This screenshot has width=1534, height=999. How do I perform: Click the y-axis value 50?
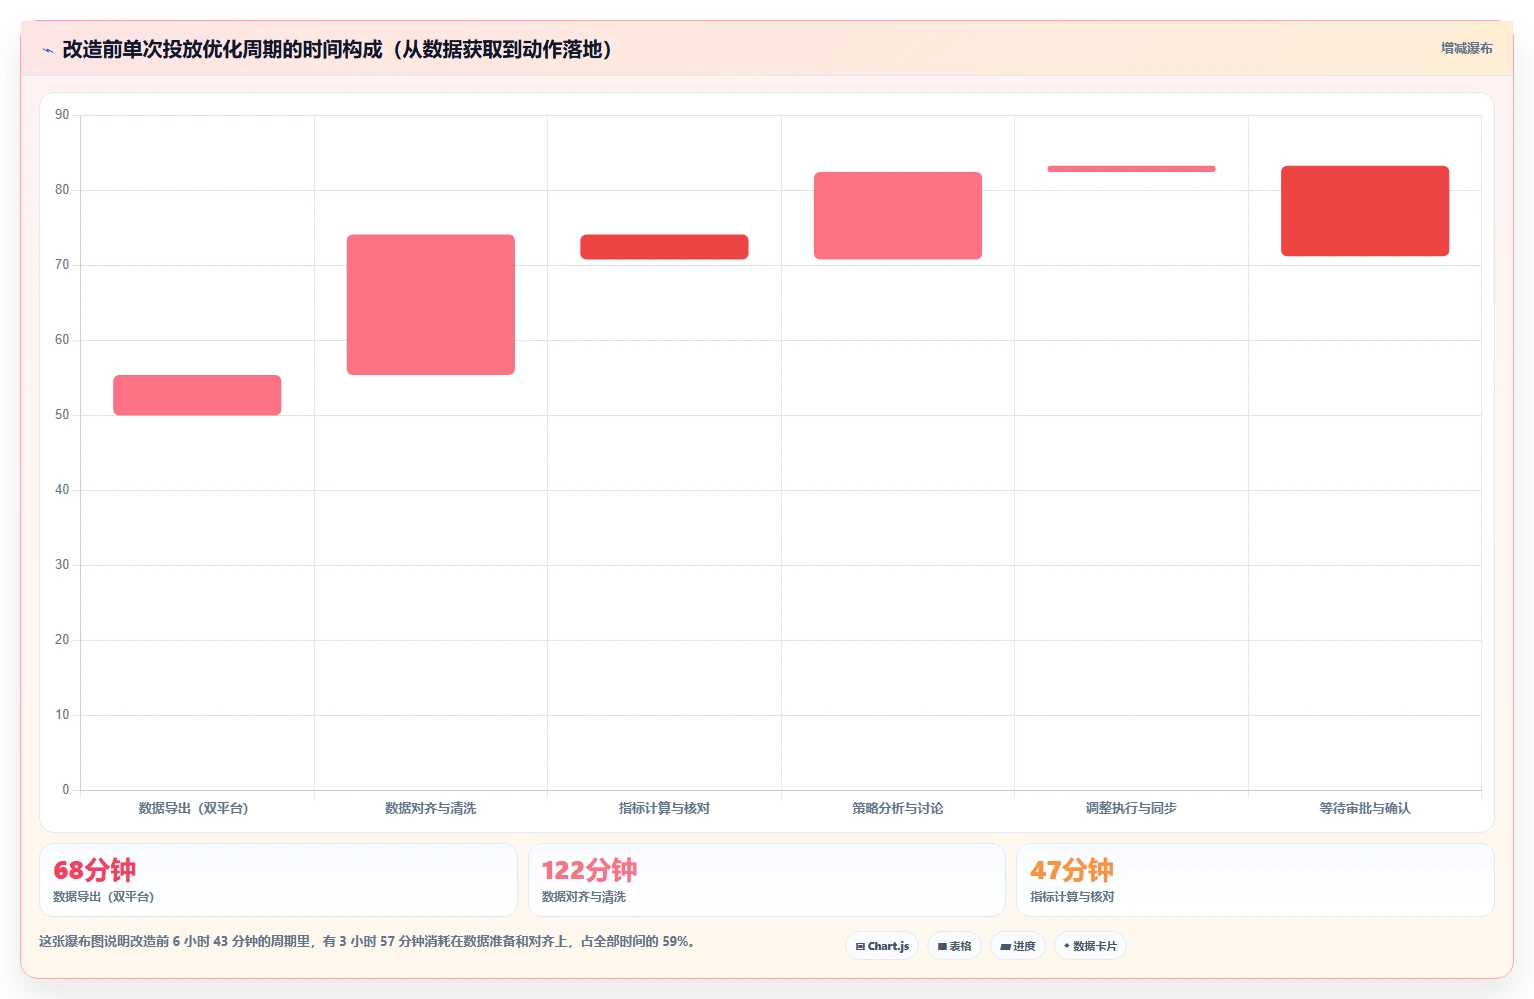tap(62, 415)
